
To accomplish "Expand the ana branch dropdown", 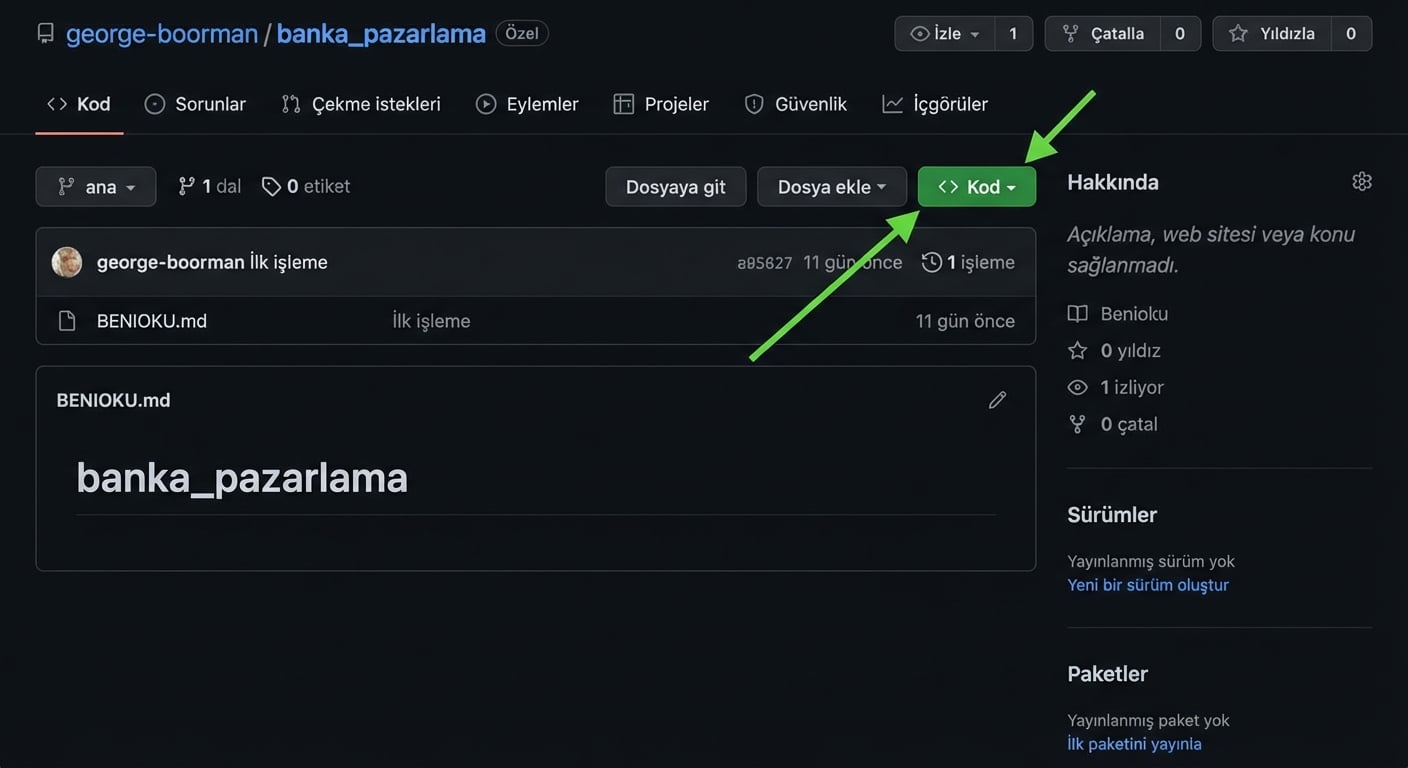I will [96, 187].
